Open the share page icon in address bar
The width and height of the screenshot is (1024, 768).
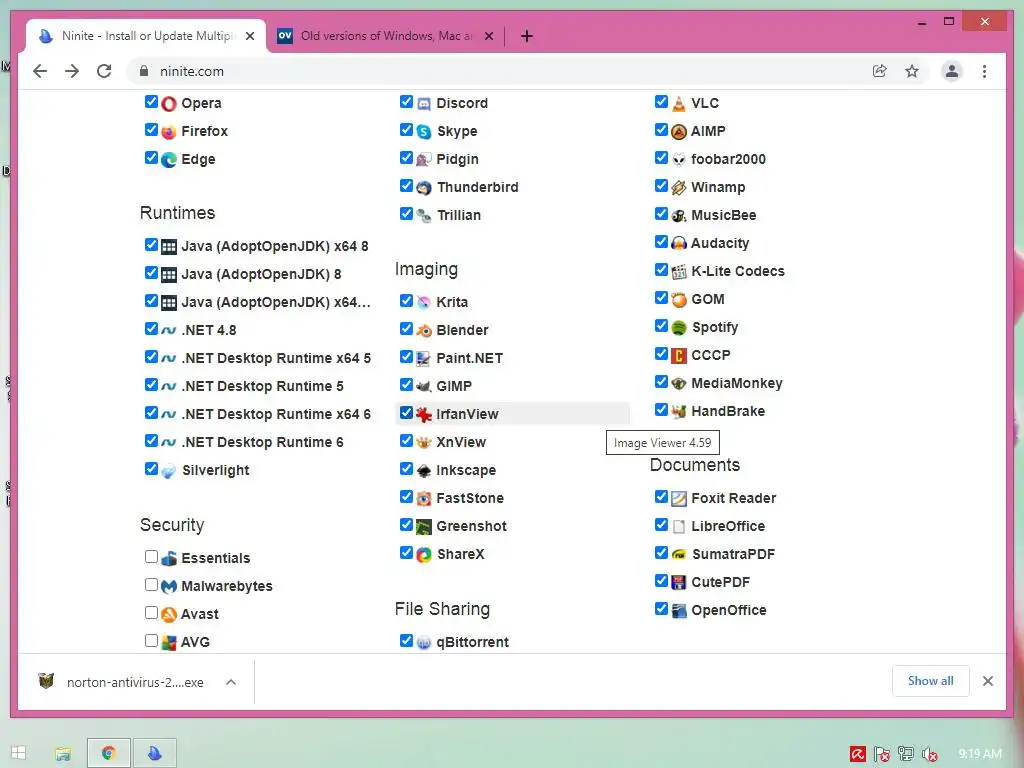coord(880,71)
